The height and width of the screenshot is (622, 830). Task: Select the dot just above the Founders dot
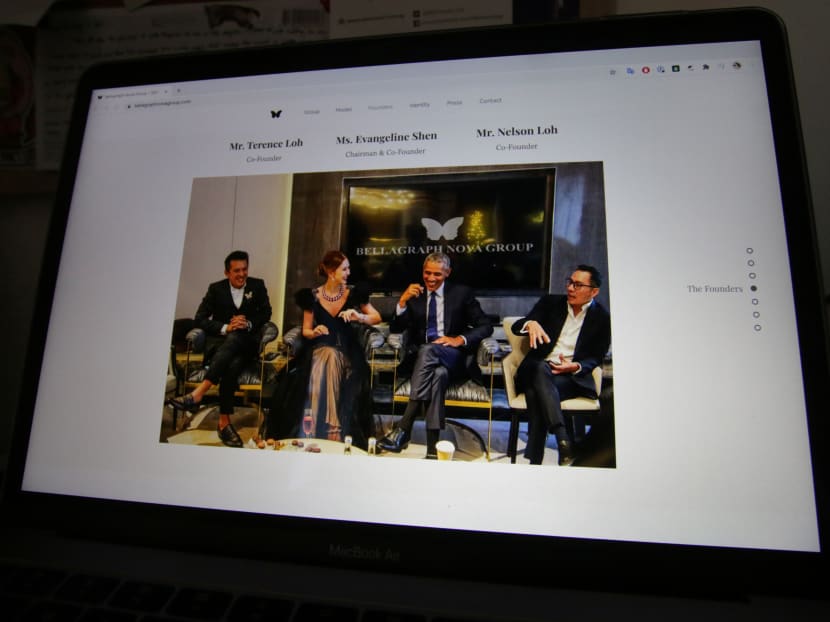coord(752,276)
